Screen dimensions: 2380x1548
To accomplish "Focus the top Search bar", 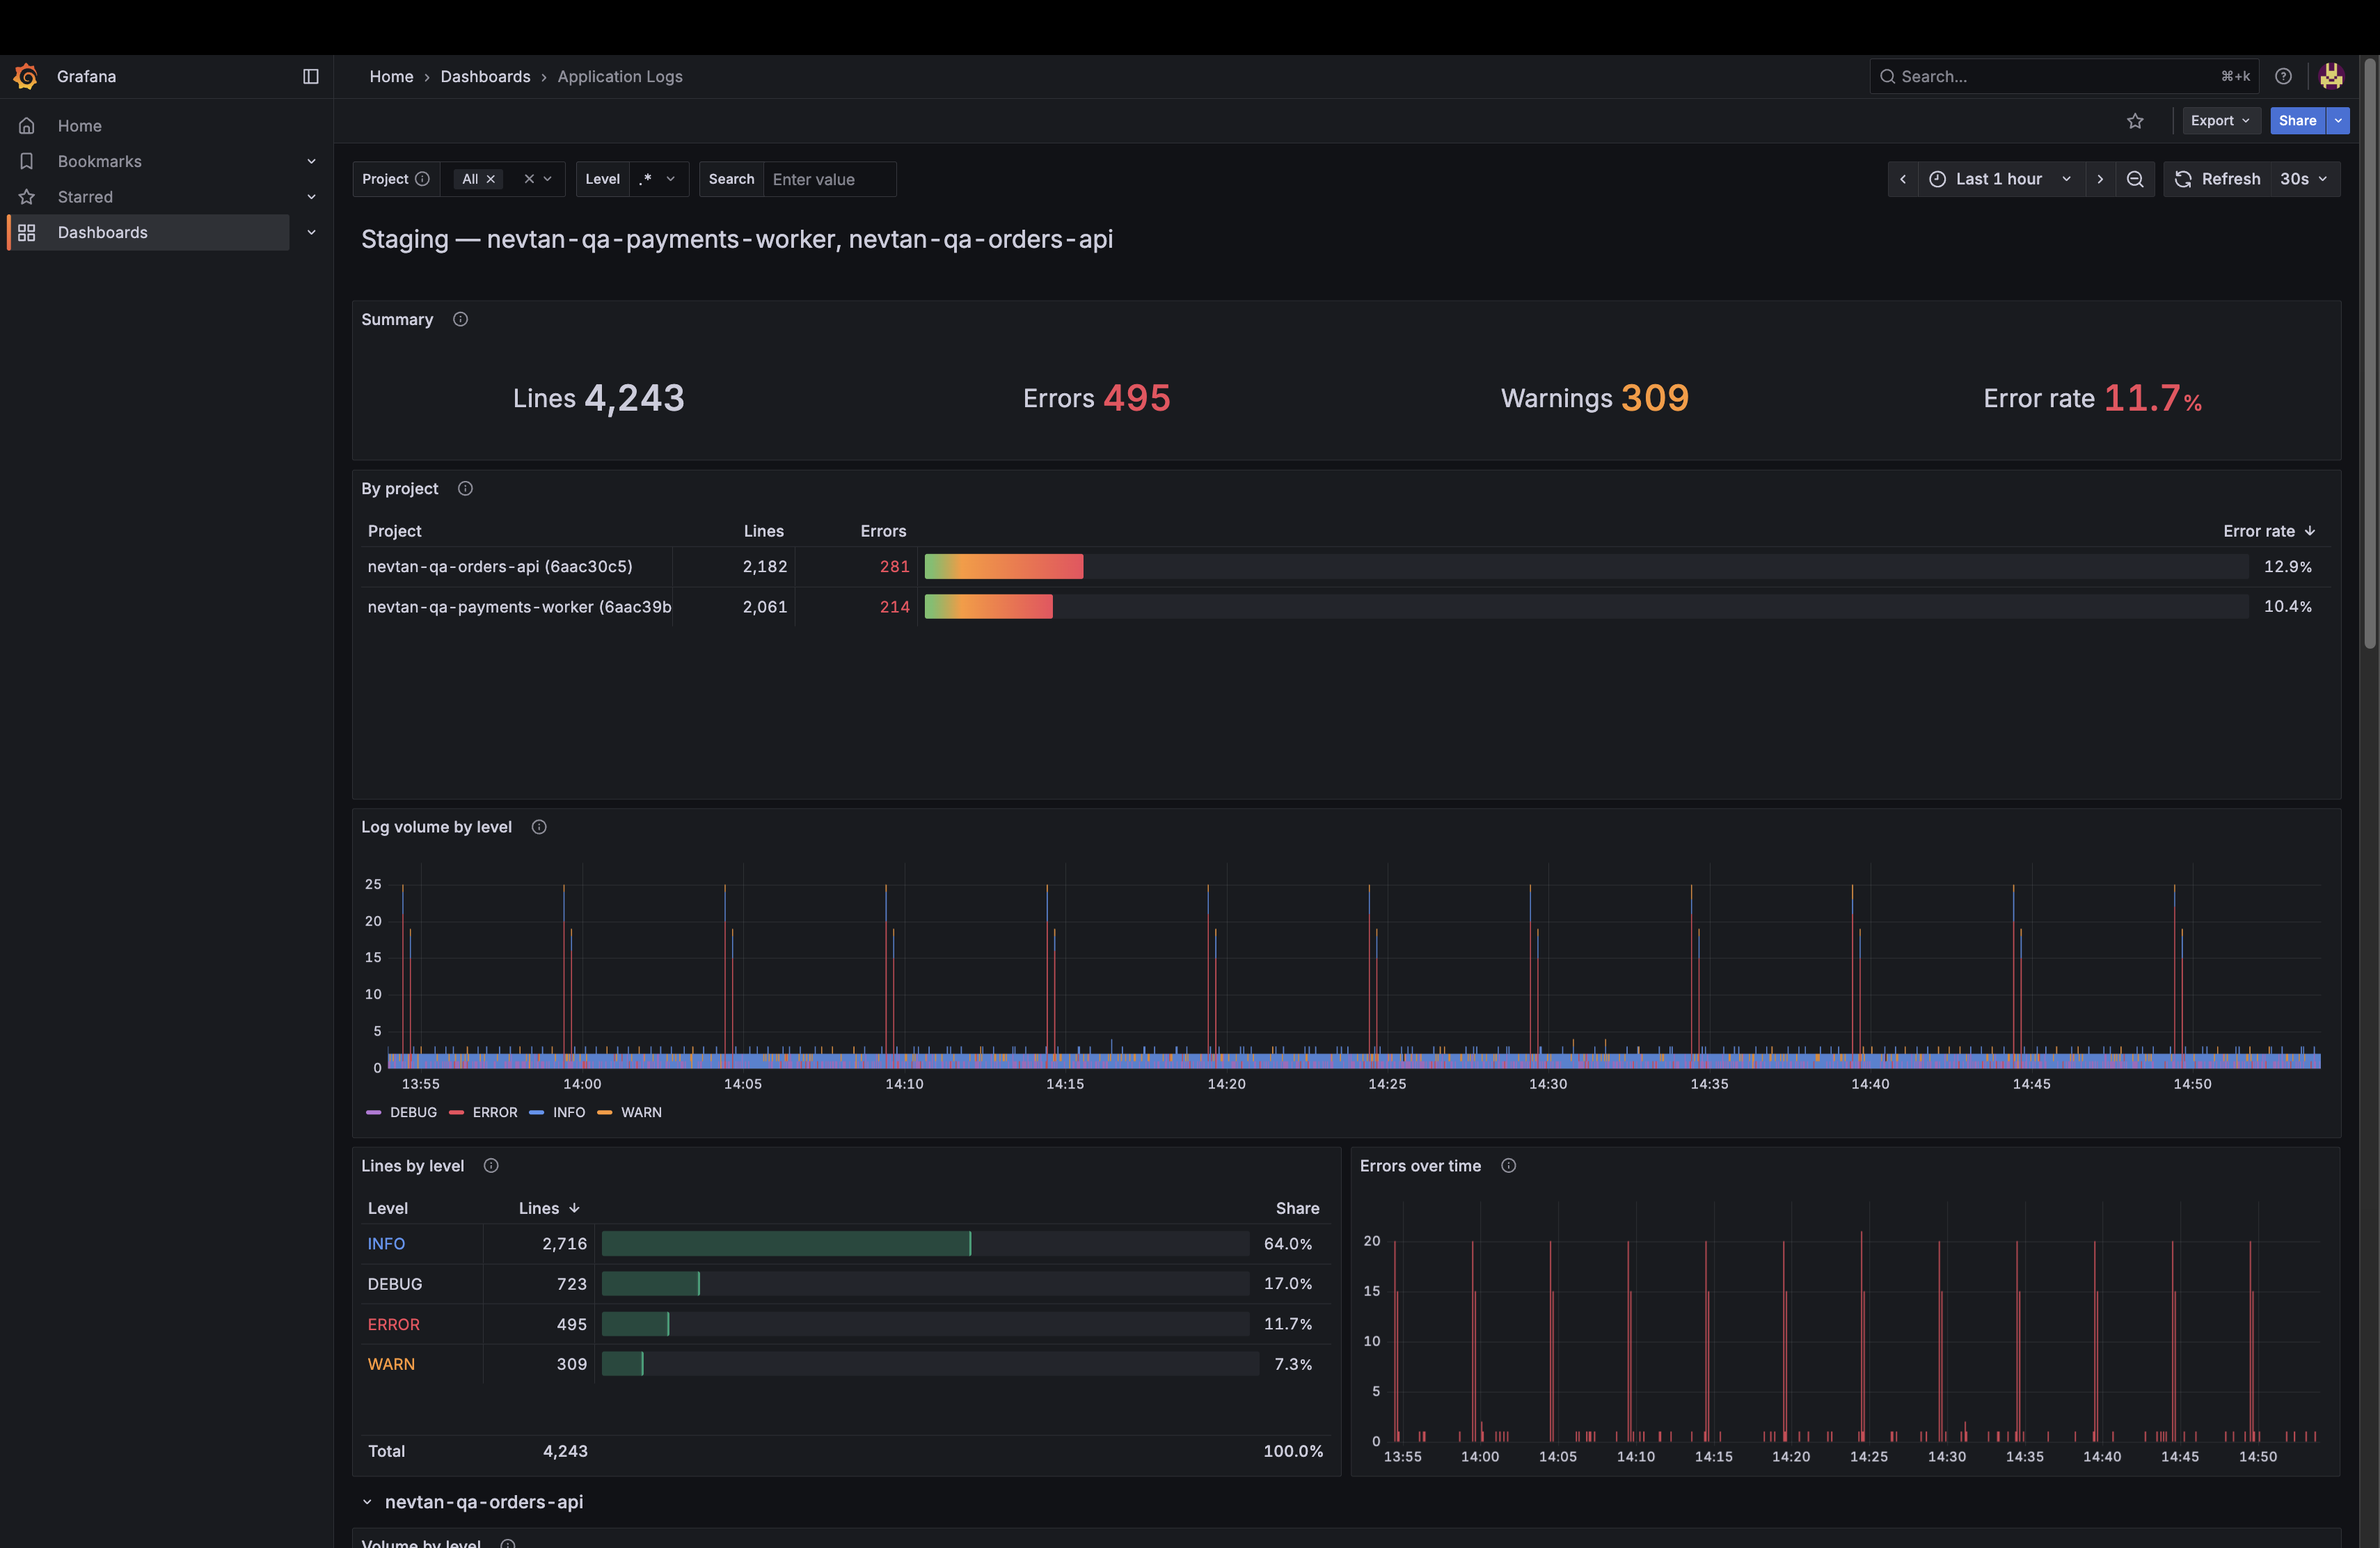I will pos(2065,76).
